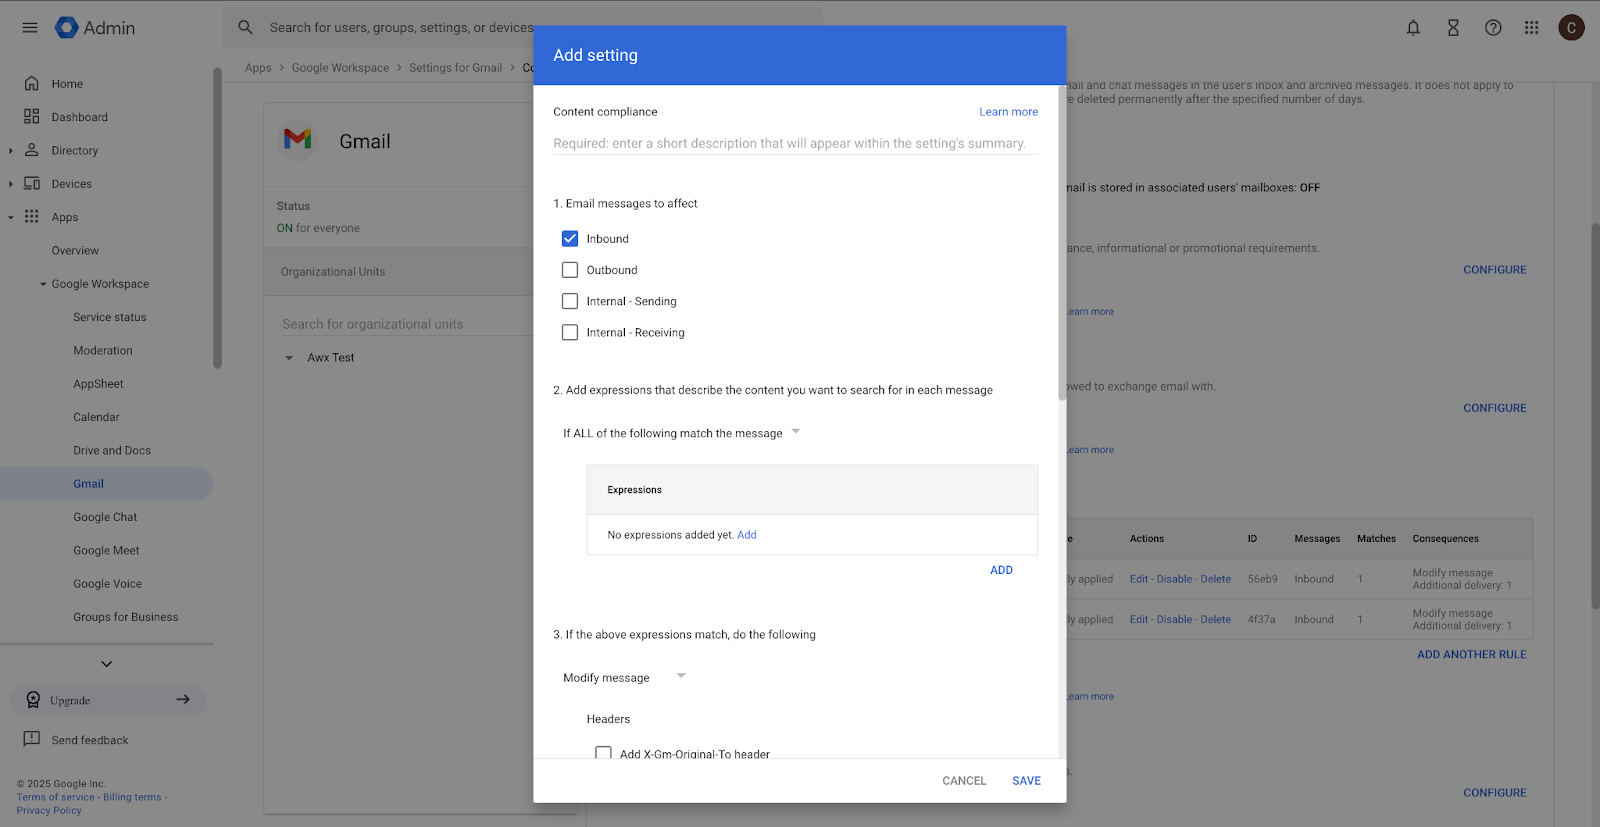Collapse the Google Workspace subsection
The height and width of the screenshot is (827, 1600).
point(43,284)
